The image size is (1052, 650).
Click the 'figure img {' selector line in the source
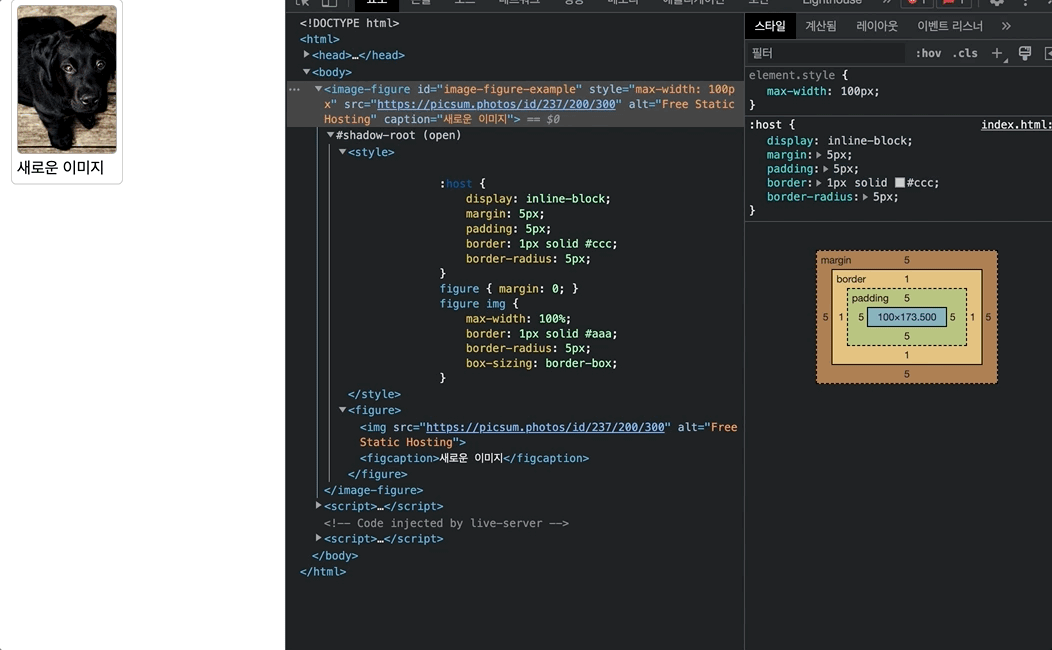pos(479,304)
